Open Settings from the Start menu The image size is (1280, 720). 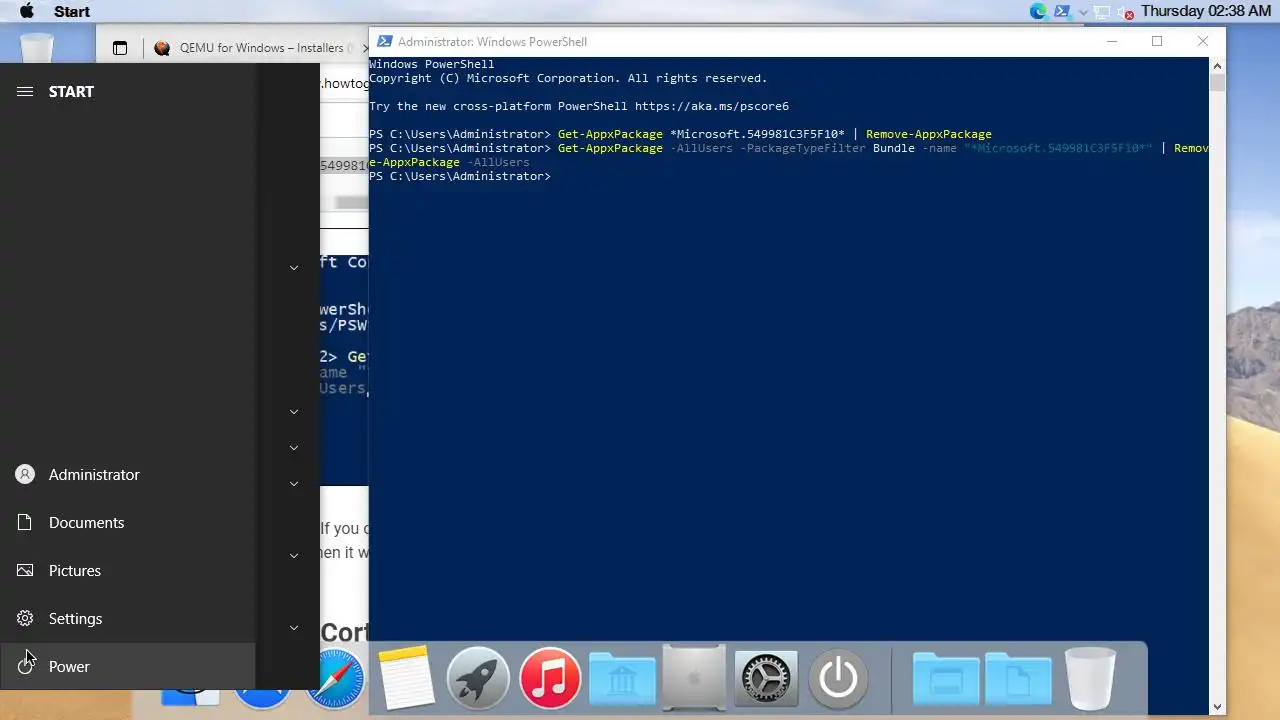pyautogui.click(x=128, y=619)
